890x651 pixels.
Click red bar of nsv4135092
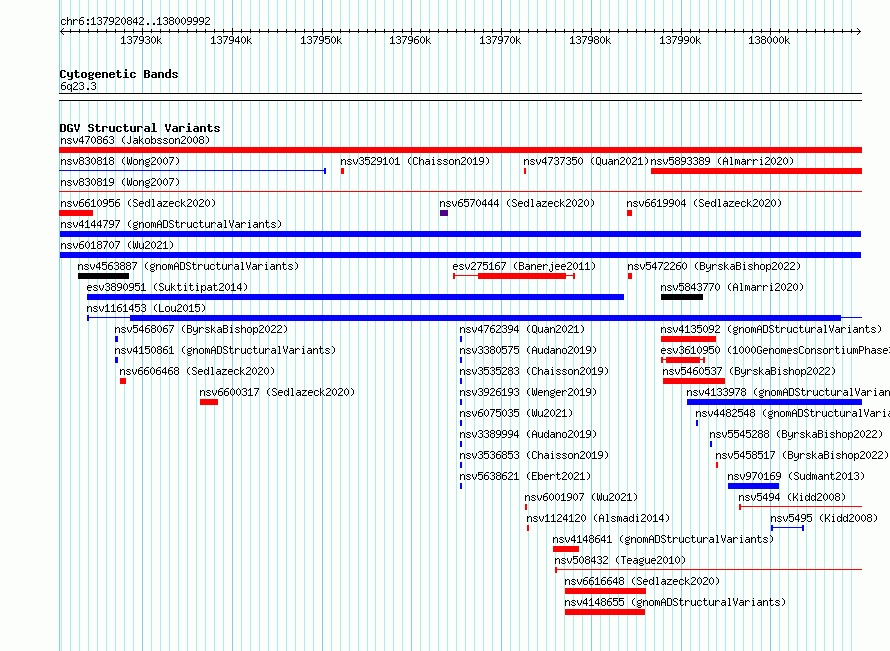(x=689, y=339)
